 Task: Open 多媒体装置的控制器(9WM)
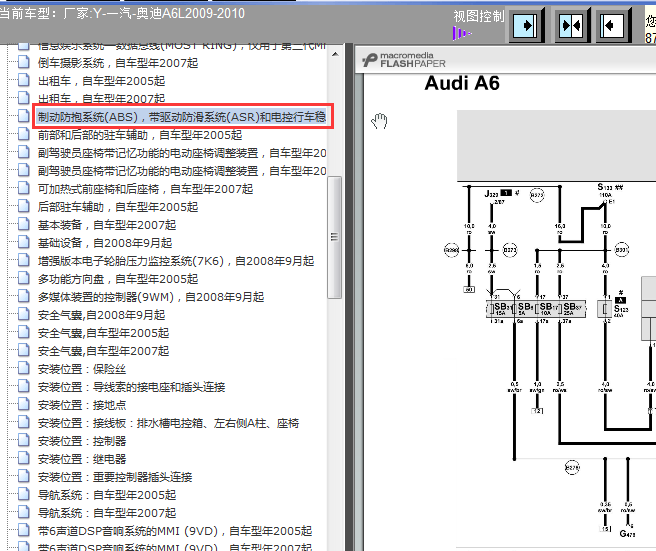(x=151, y=297)
